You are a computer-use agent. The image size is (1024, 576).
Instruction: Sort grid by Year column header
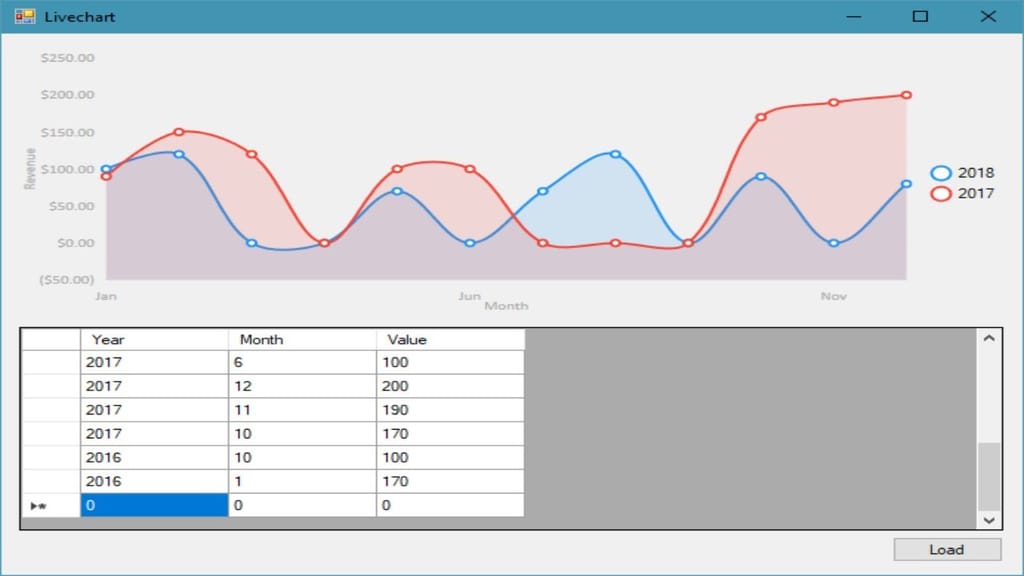(154, 339)
